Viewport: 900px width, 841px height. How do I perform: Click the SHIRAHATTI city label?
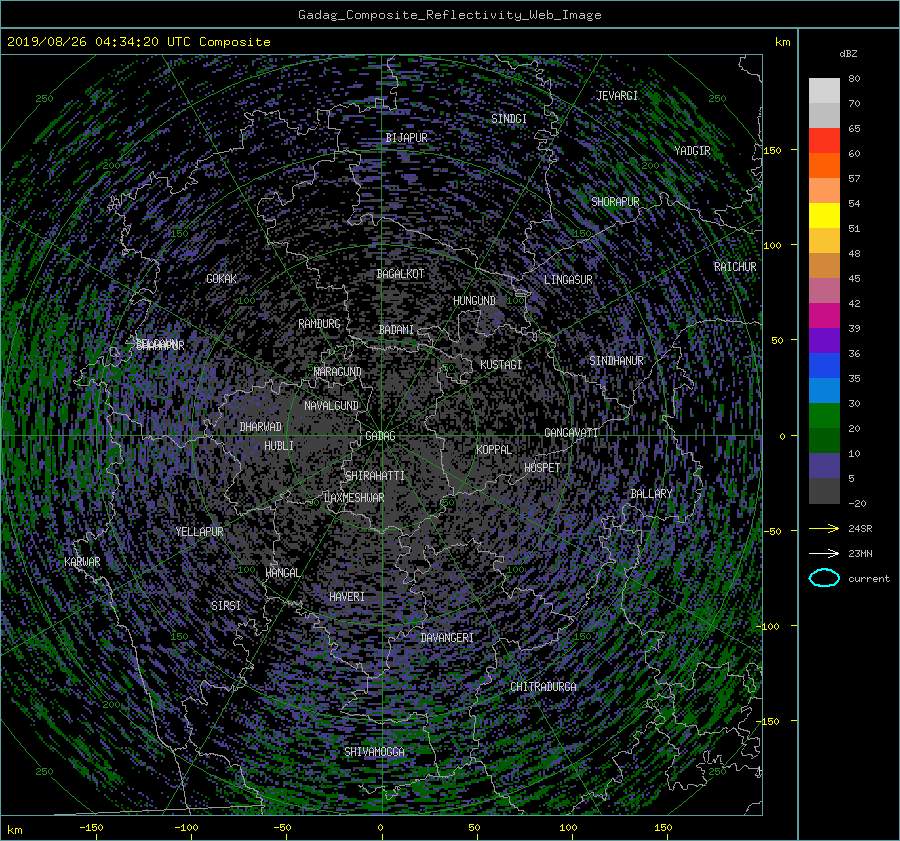[375, 476]
